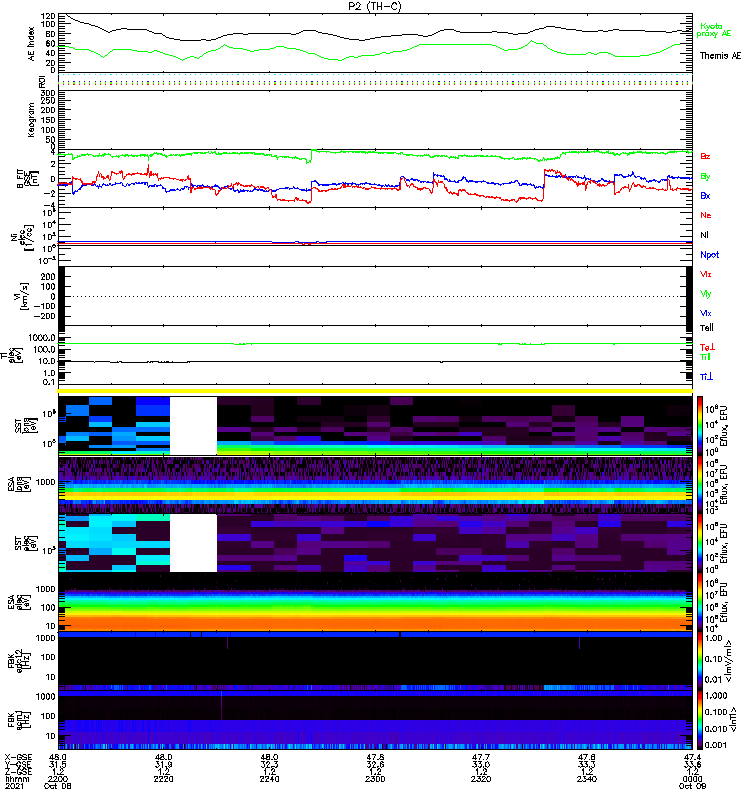This screenshot has height=800, width=750.
Task: Click the "AE Index" axis label
Action: [32, 44]
